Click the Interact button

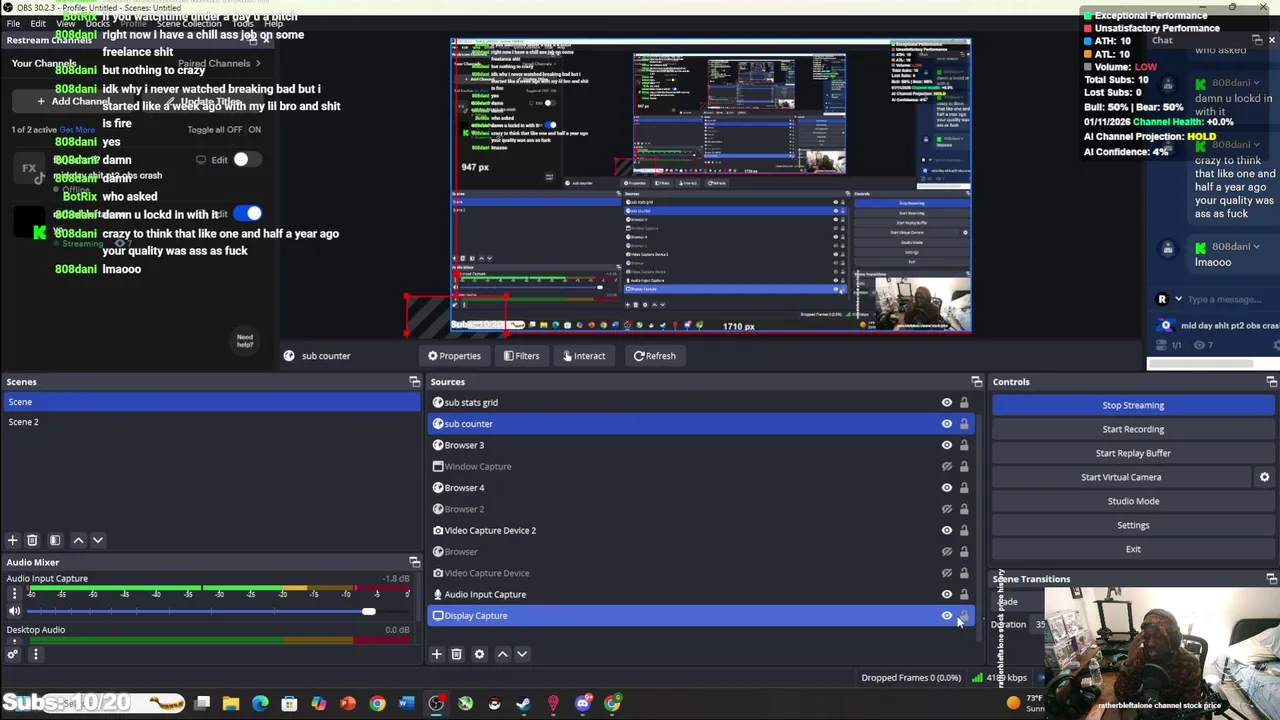pos(584,356)
